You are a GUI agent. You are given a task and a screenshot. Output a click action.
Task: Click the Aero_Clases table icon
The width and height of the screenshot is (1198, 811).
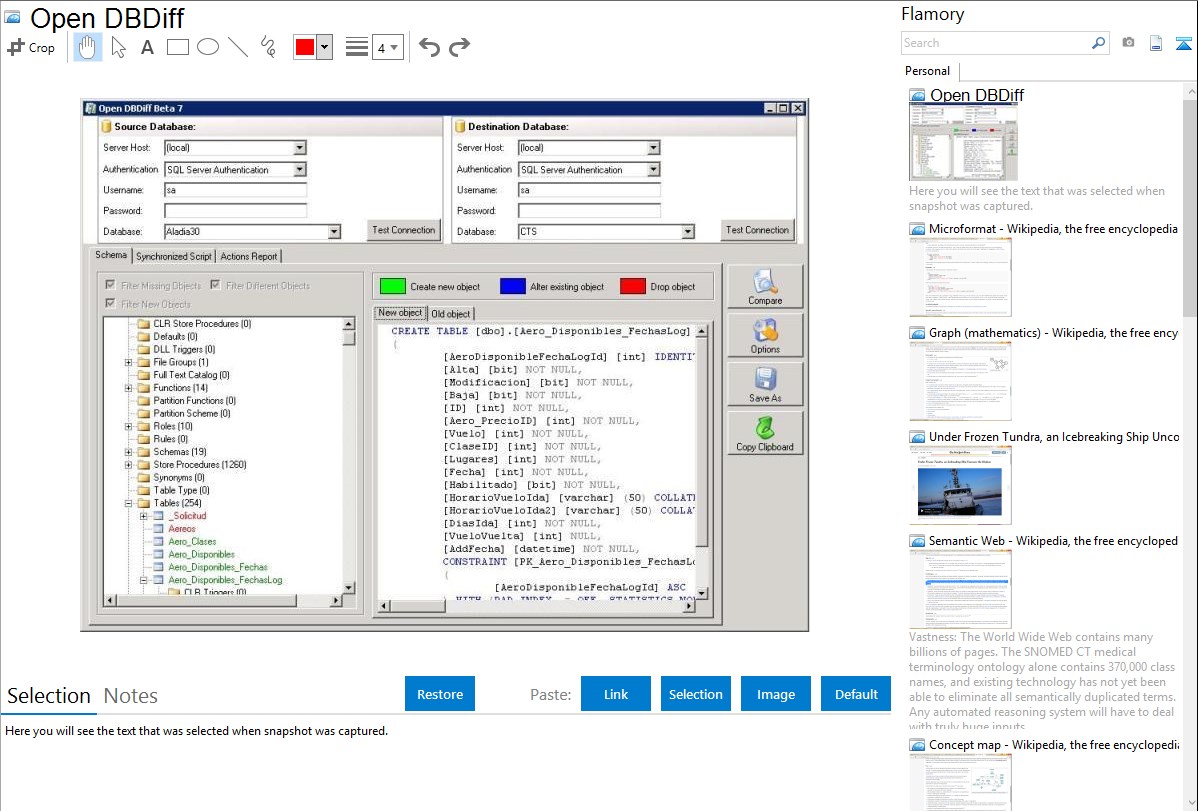click(159, 541)
